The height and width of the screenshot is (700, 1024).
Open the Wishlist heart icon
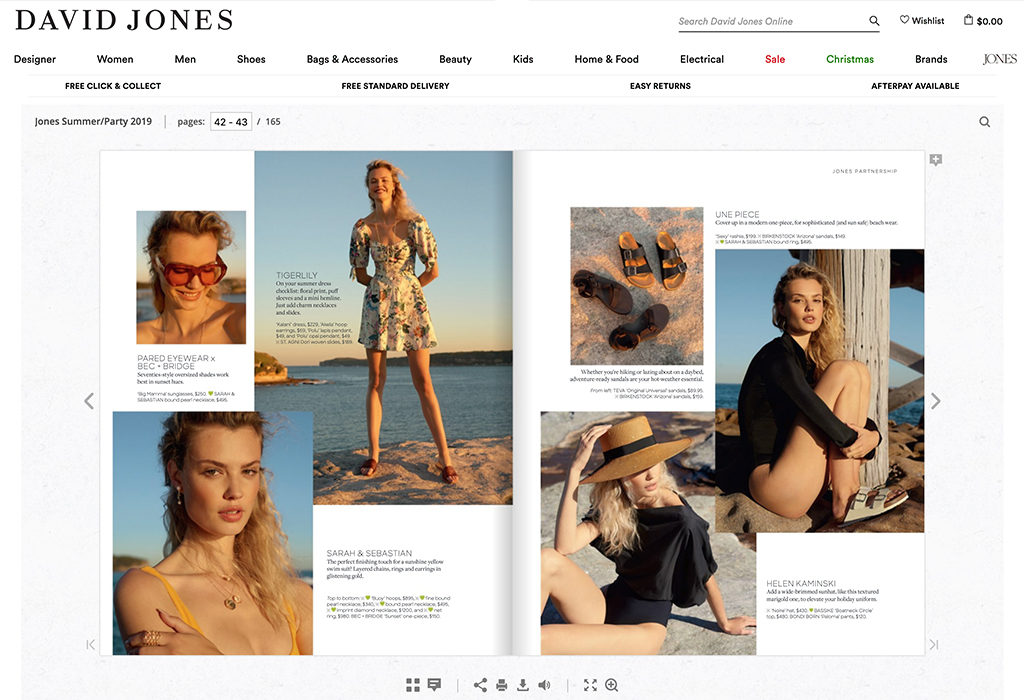click(904, 20)
